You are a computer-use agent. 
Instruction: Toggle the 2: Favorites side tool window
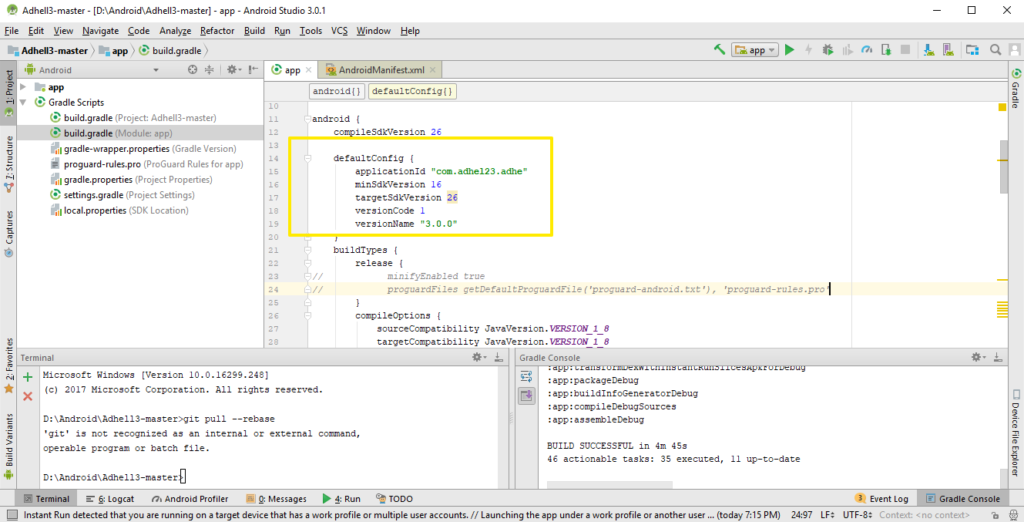pos(8,366)
